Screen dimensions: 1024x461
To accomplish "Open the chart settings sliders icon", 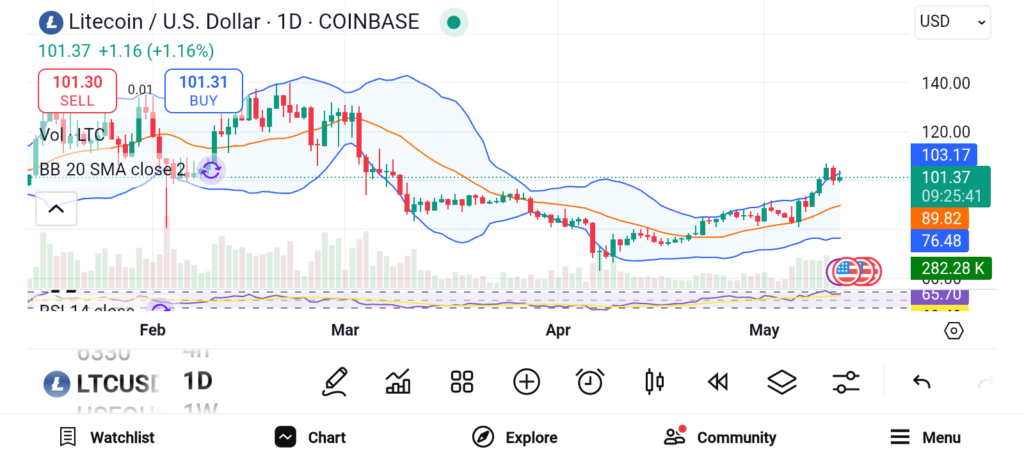I will click(846, 381).
